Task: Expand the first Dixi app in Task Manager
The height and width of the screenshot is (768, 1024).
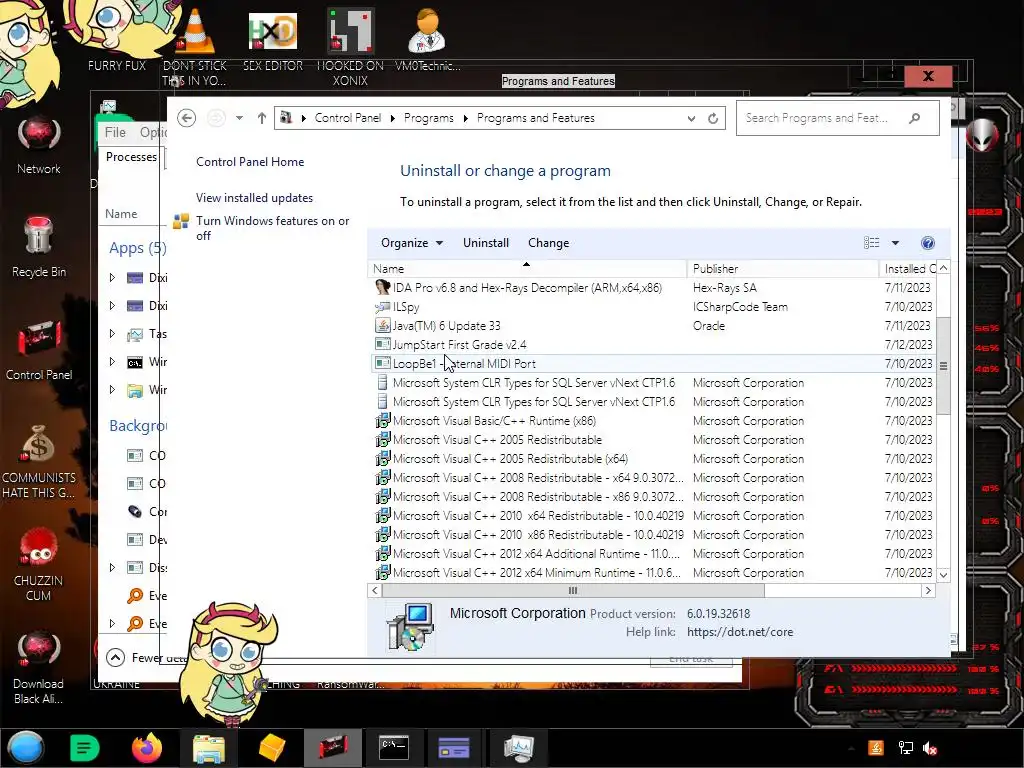Action: [x=112, y=278]
